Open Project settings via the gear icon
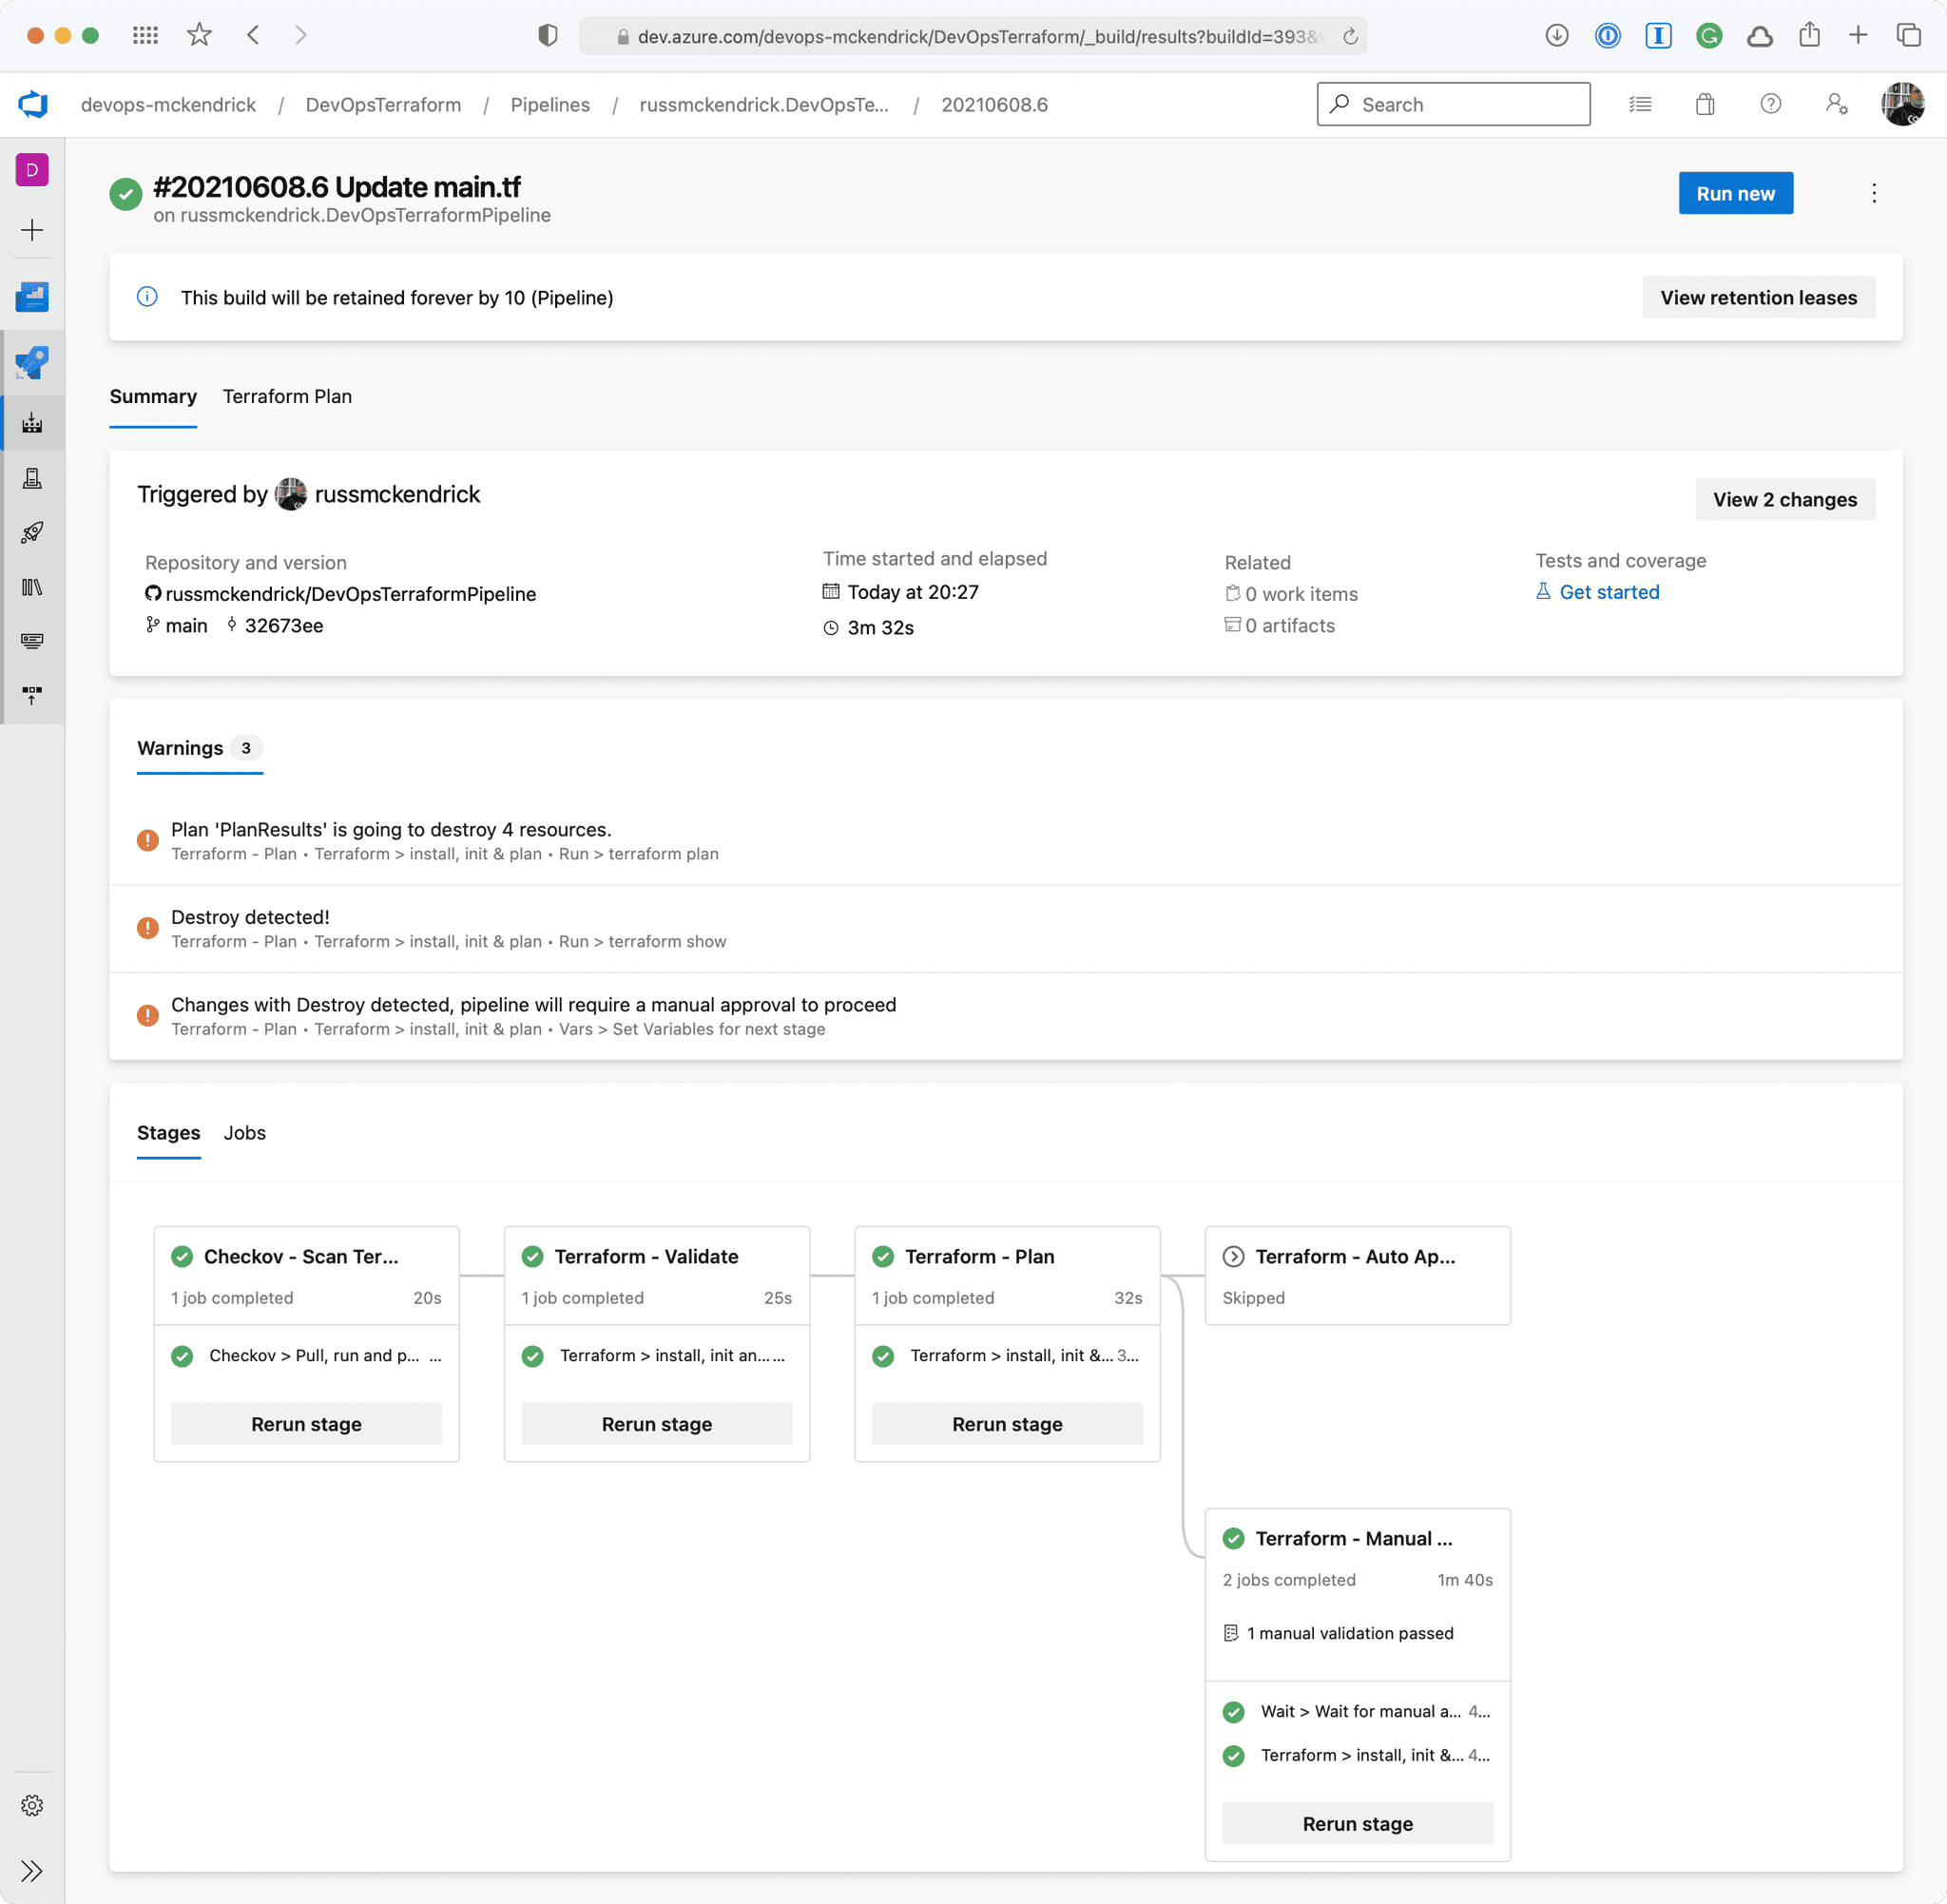This screenshot has width=1947, height=1904. point(32,1805)
